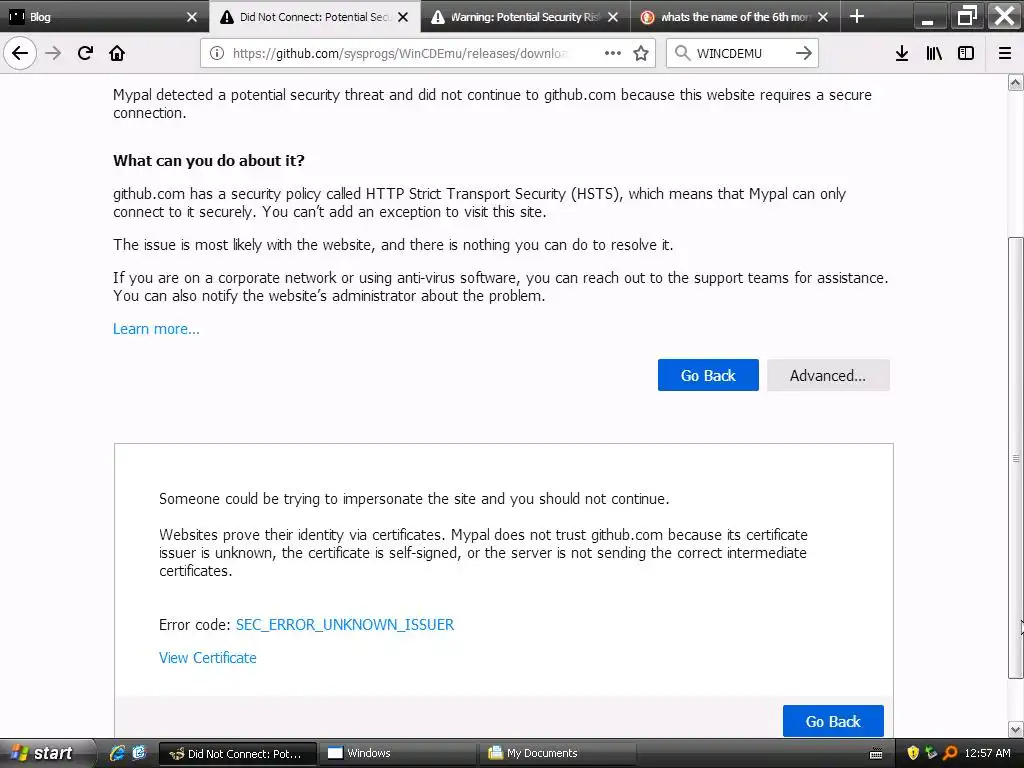
Task: Open the SEC_ERROR_UNKNOWN_ISSUER error code link
Action: (x=345, y=624)
